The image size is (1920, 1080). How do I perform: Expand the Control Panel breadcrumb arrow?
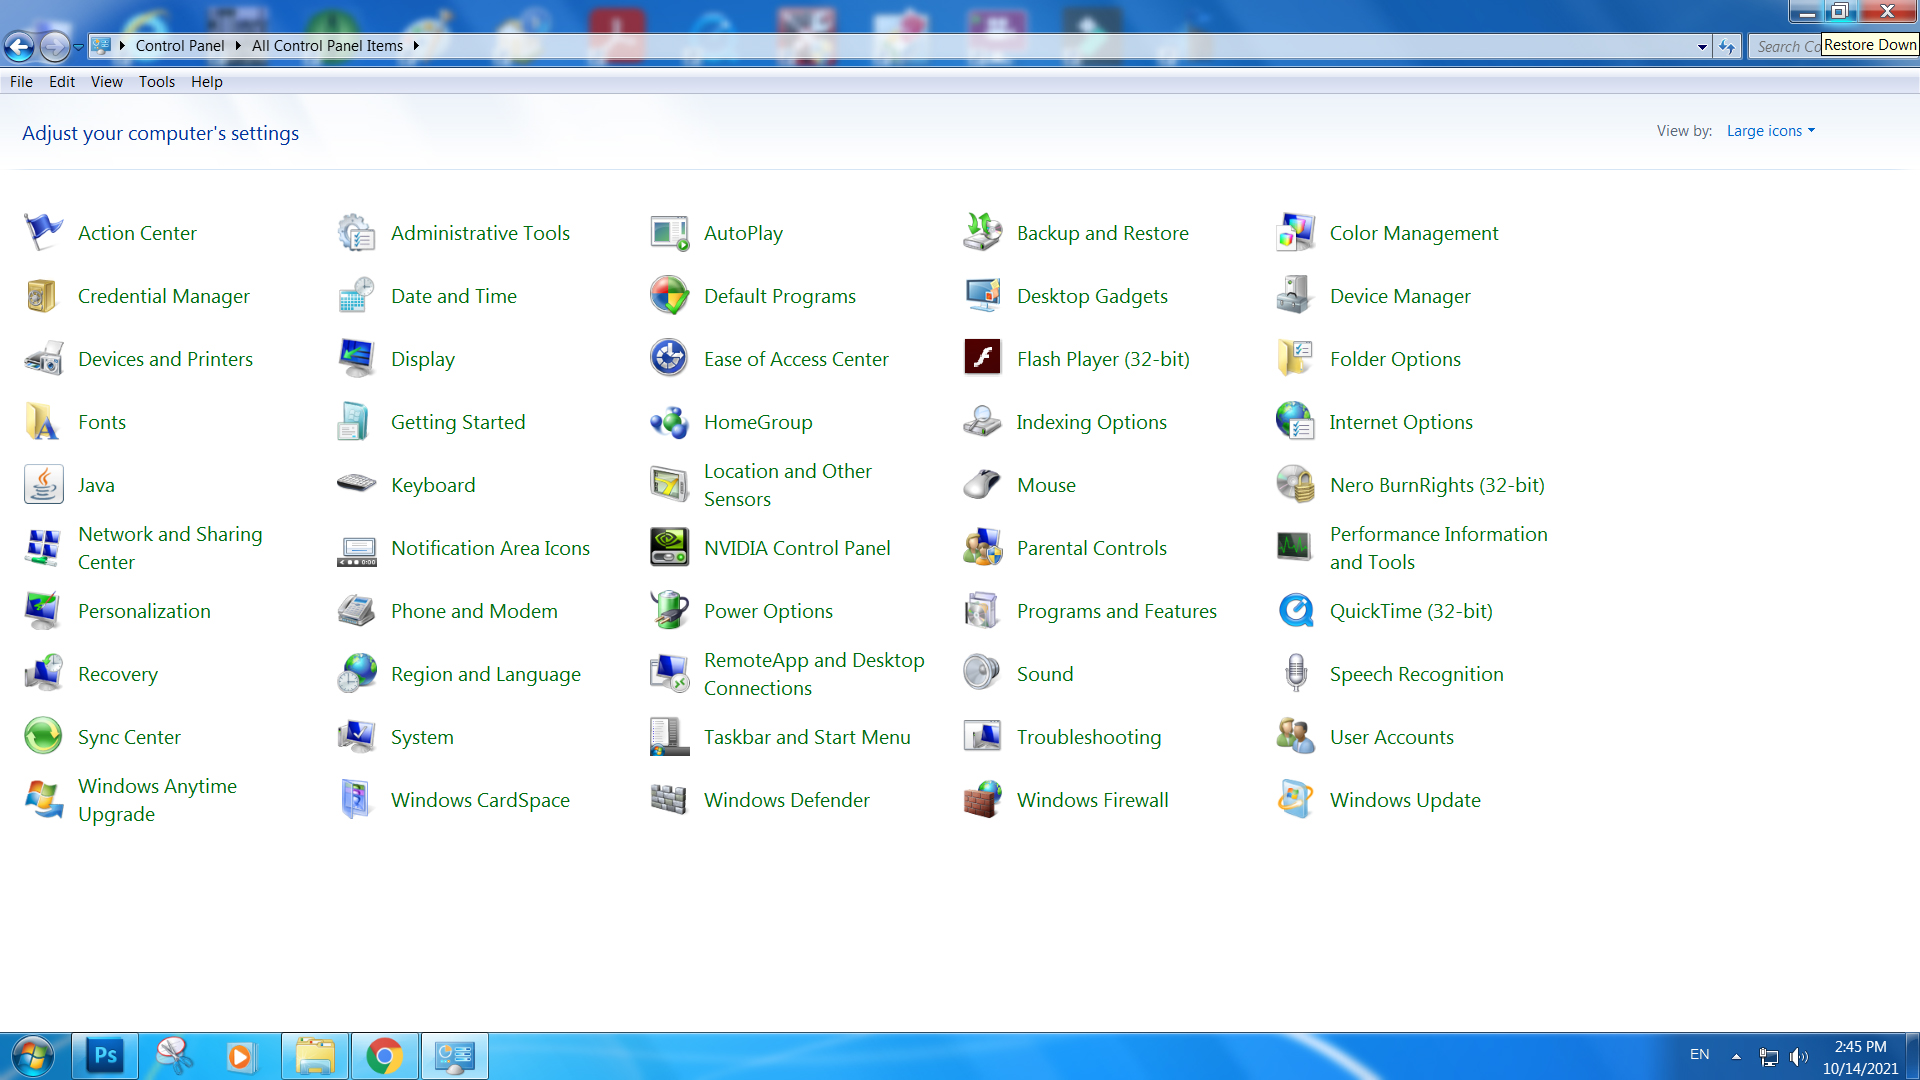pos(238,46)
